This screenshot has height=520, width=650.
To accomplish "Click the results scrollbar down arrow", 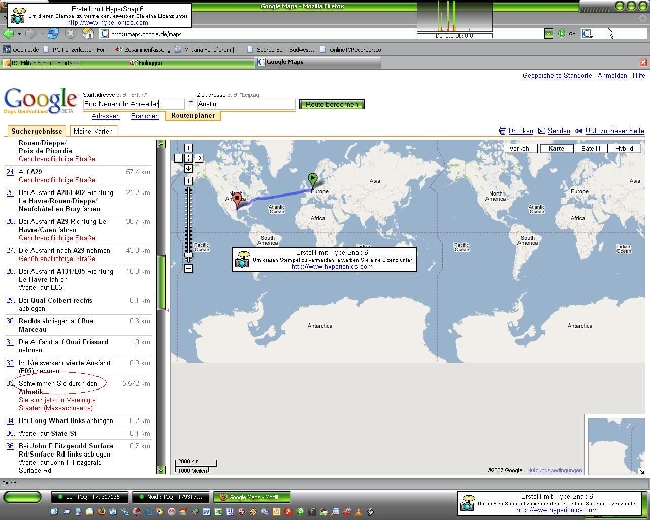I will 161,470.
